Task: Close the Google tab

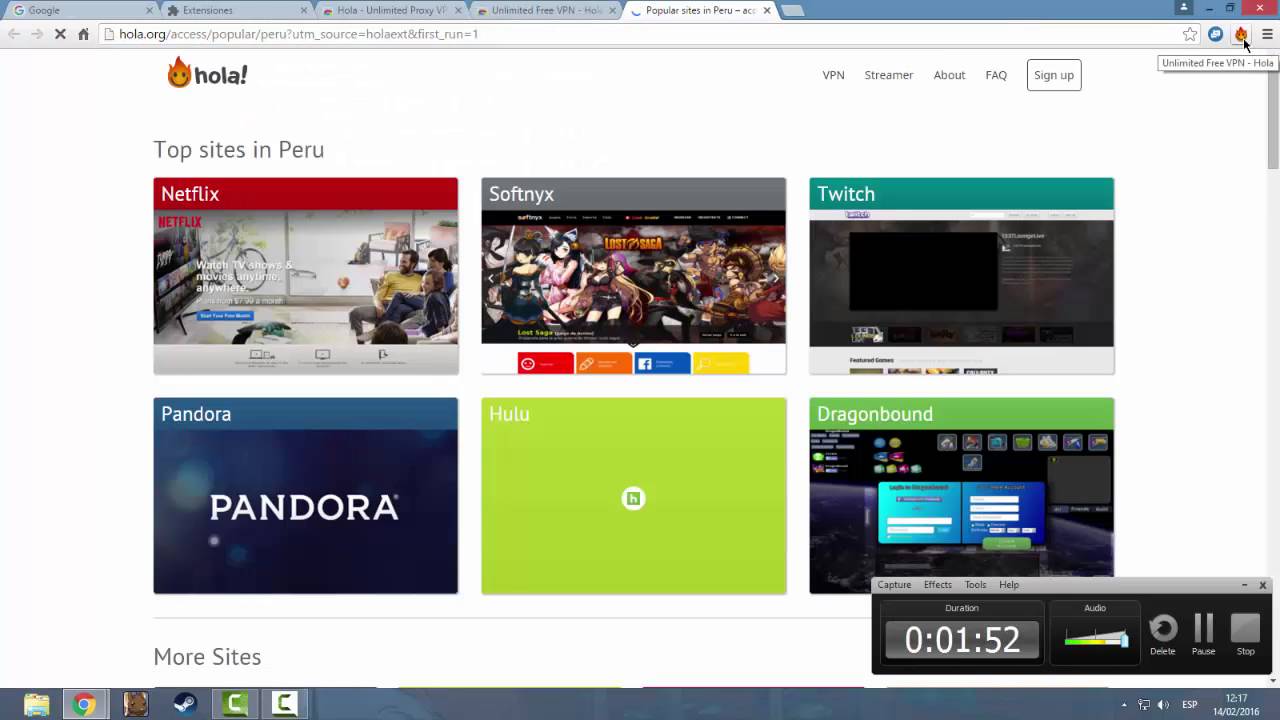Action: pyautogui.click(x=150, y=10)
